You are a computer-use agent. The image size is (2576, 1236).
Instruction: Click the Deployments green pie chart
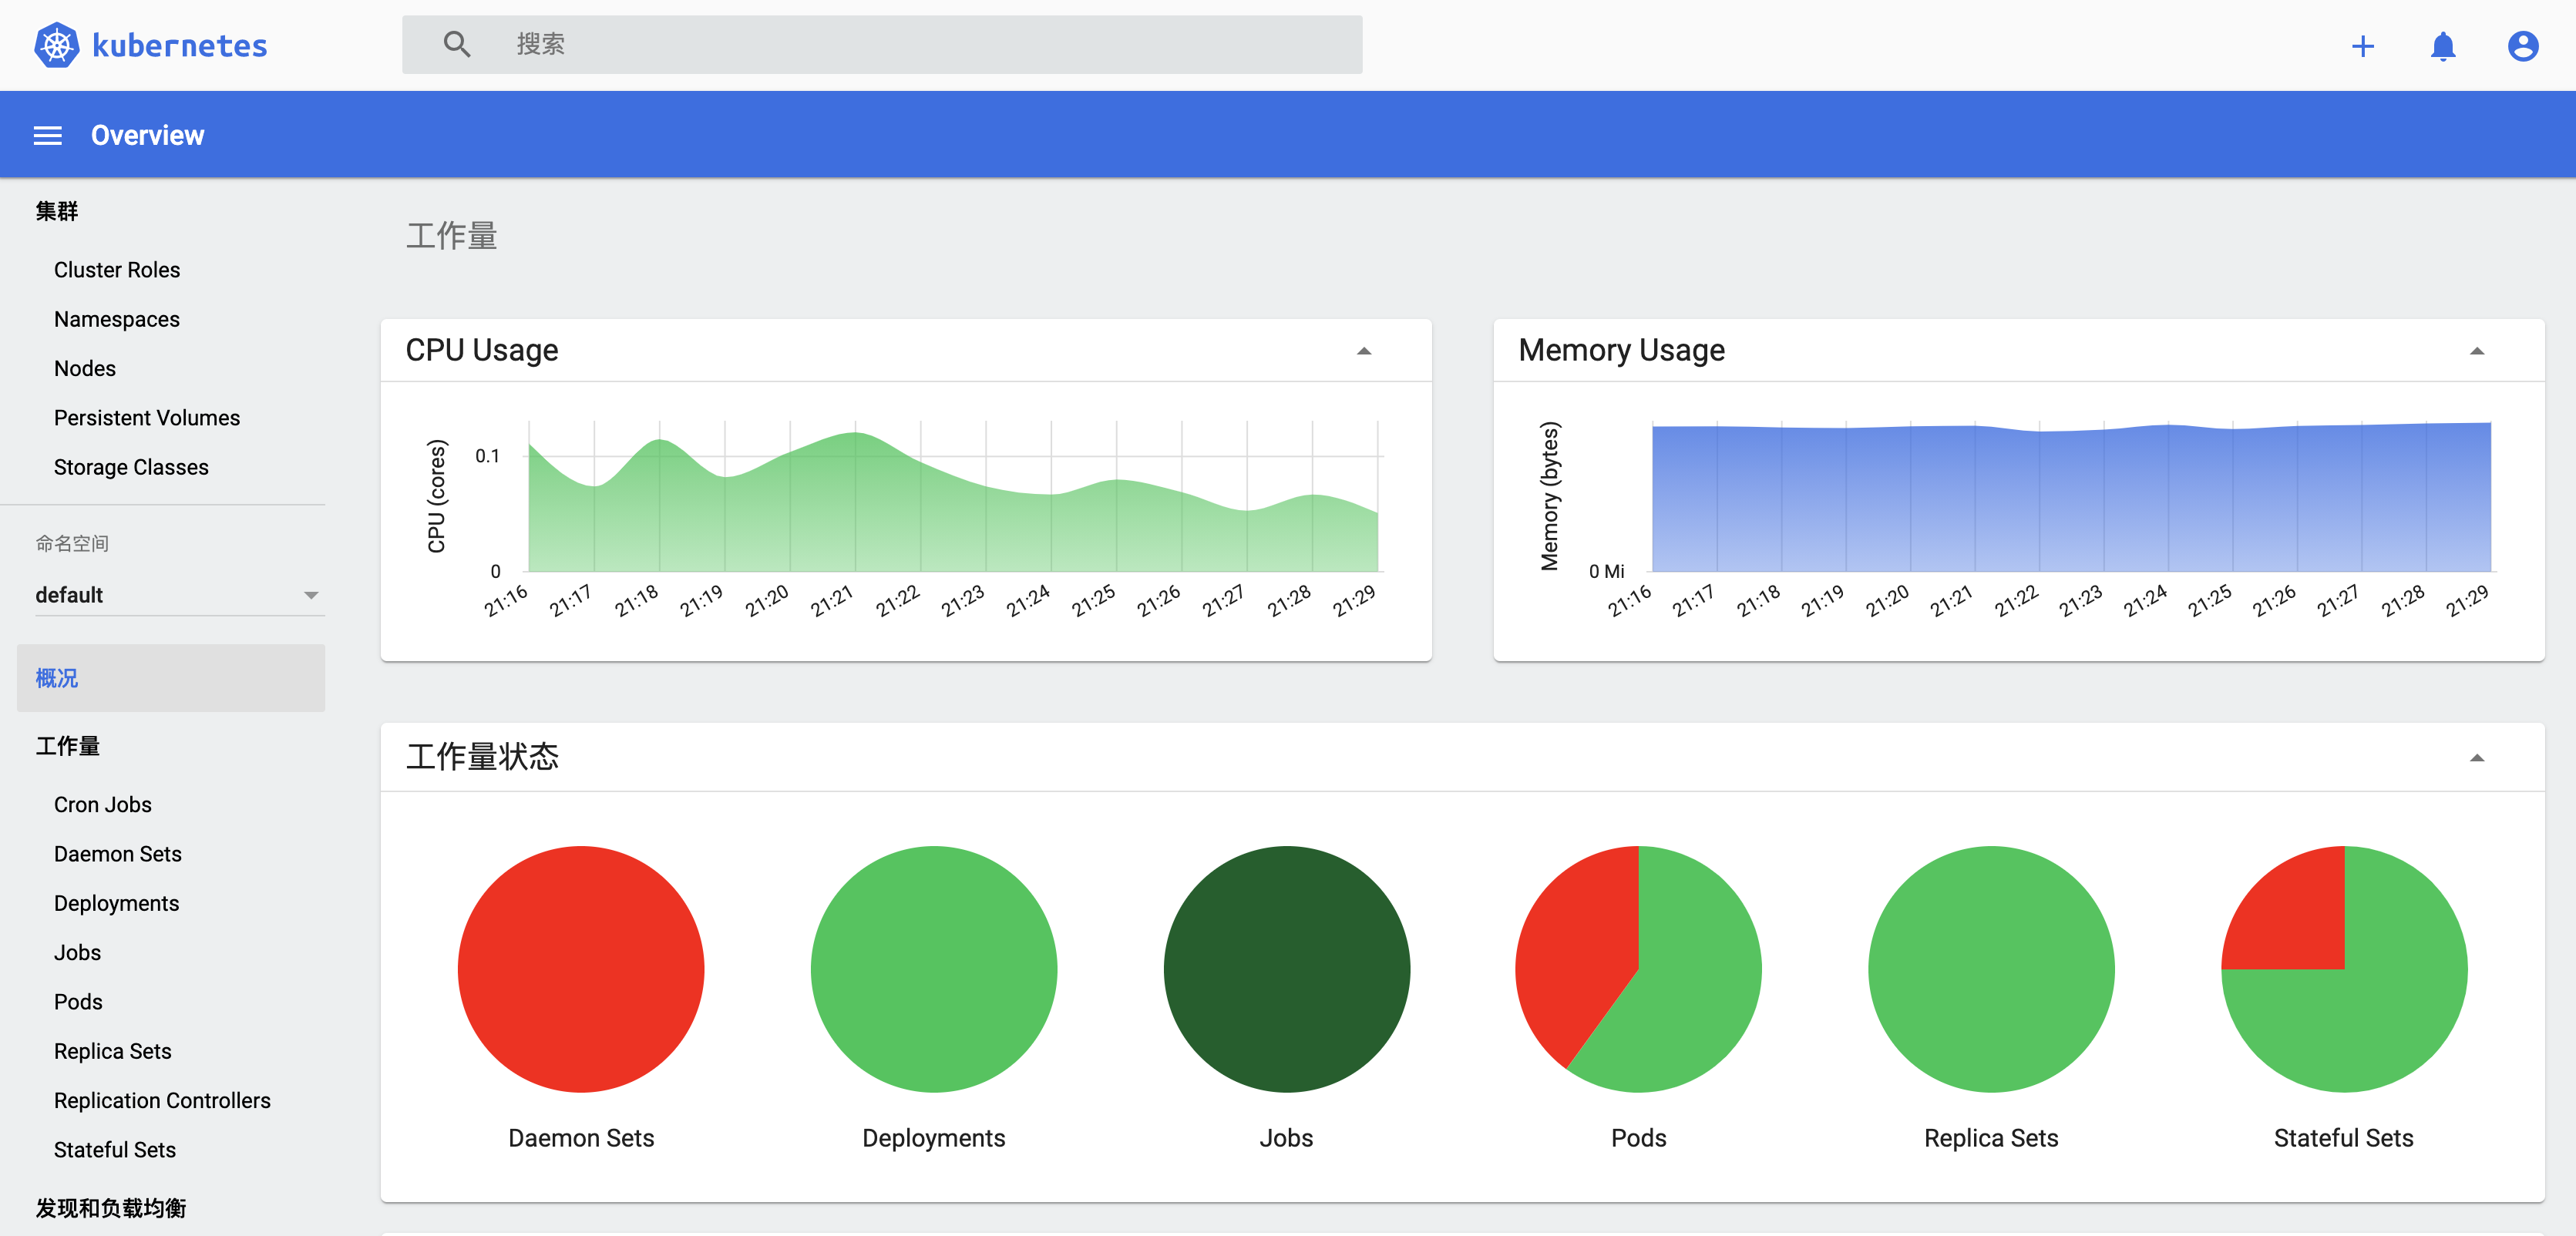coord(933,969)
